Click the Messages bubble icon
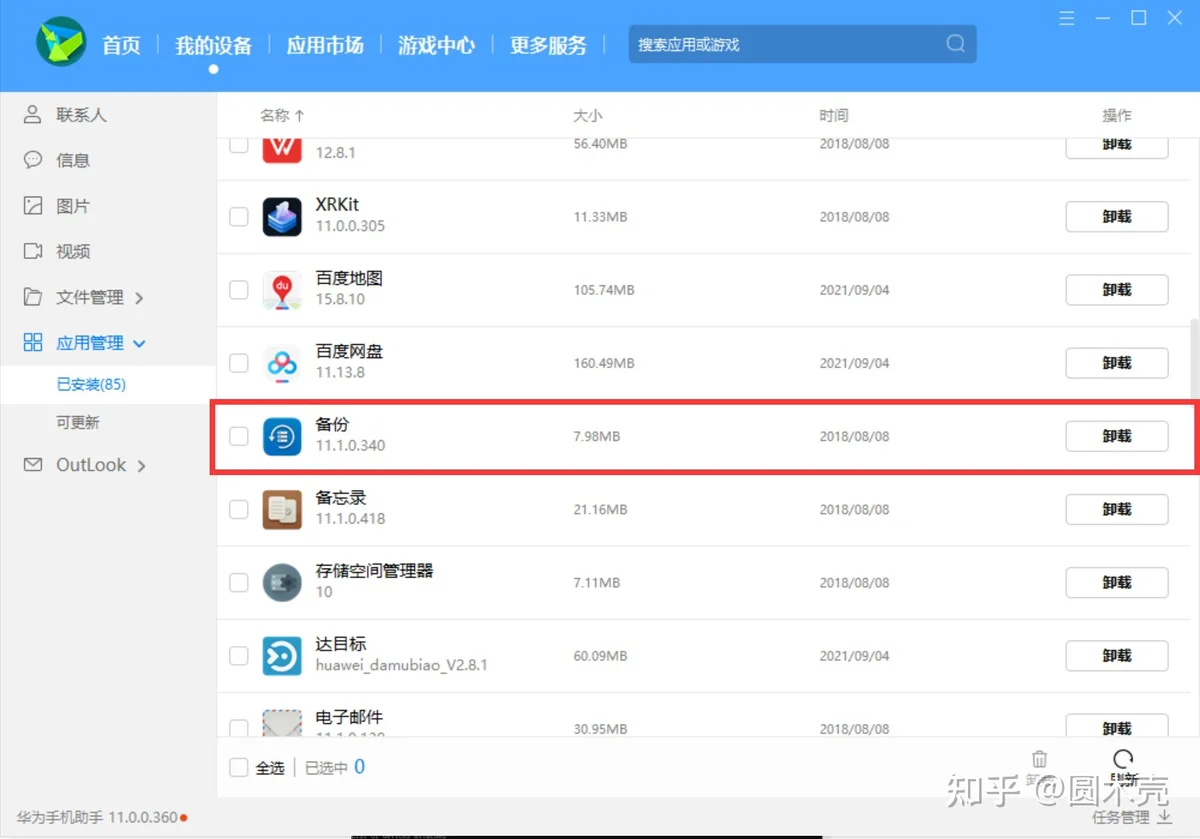 tap(33, 160)
